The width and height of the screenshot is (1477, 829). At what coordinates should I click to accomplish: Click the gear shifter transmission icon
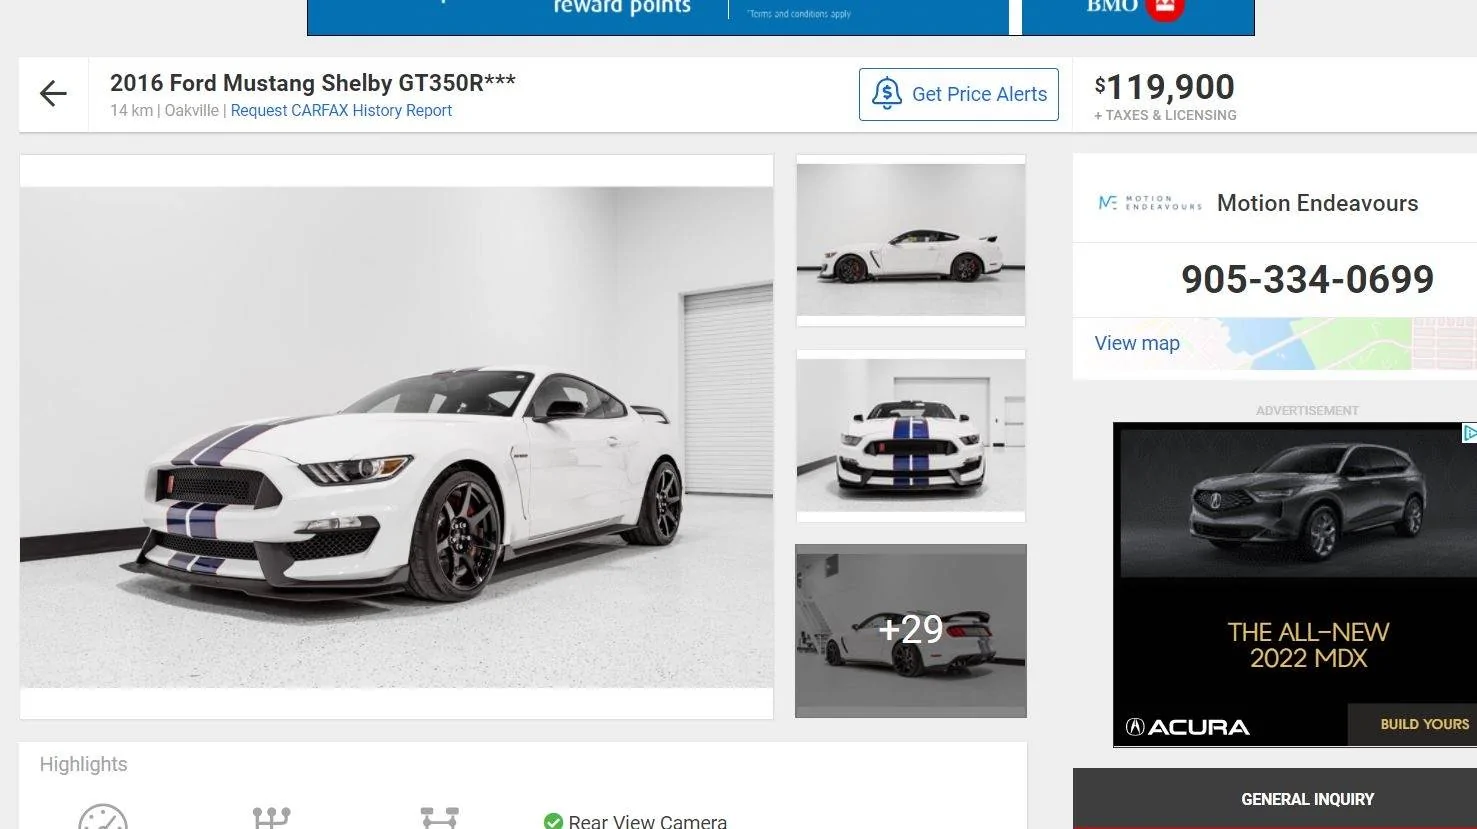(271, 817)
